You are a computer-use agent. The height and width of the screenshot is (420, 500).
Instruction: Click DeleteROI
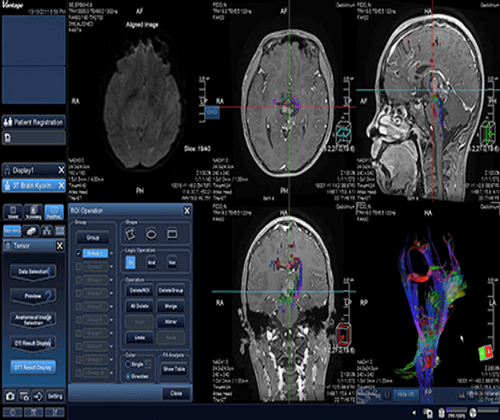pos(139,291)
